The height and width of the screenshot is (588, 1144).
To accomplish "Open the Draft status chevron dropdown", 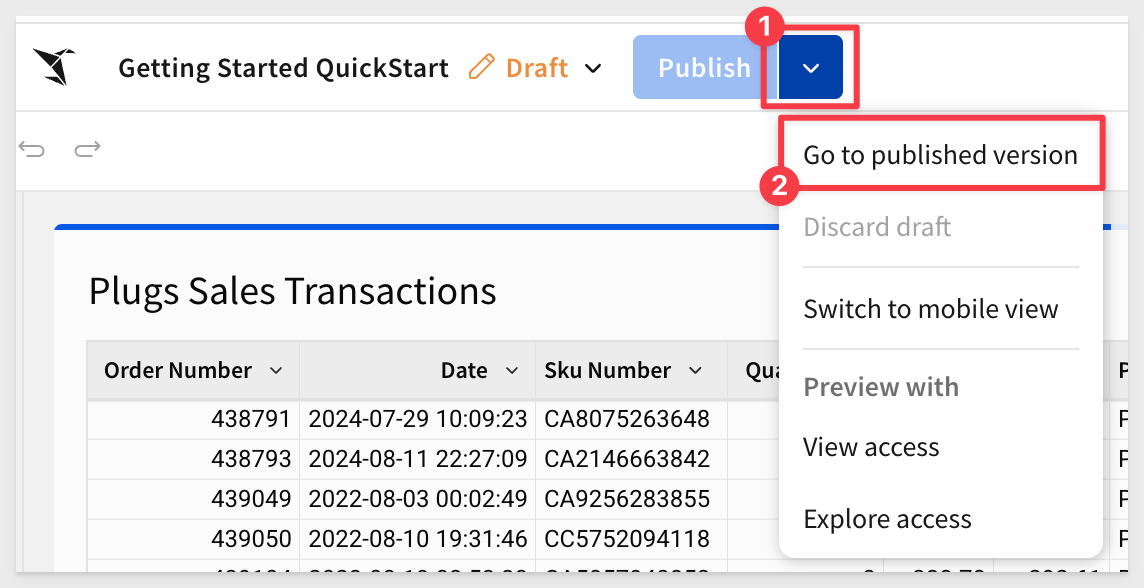I will pyautogui.click(x=594, y=68).
